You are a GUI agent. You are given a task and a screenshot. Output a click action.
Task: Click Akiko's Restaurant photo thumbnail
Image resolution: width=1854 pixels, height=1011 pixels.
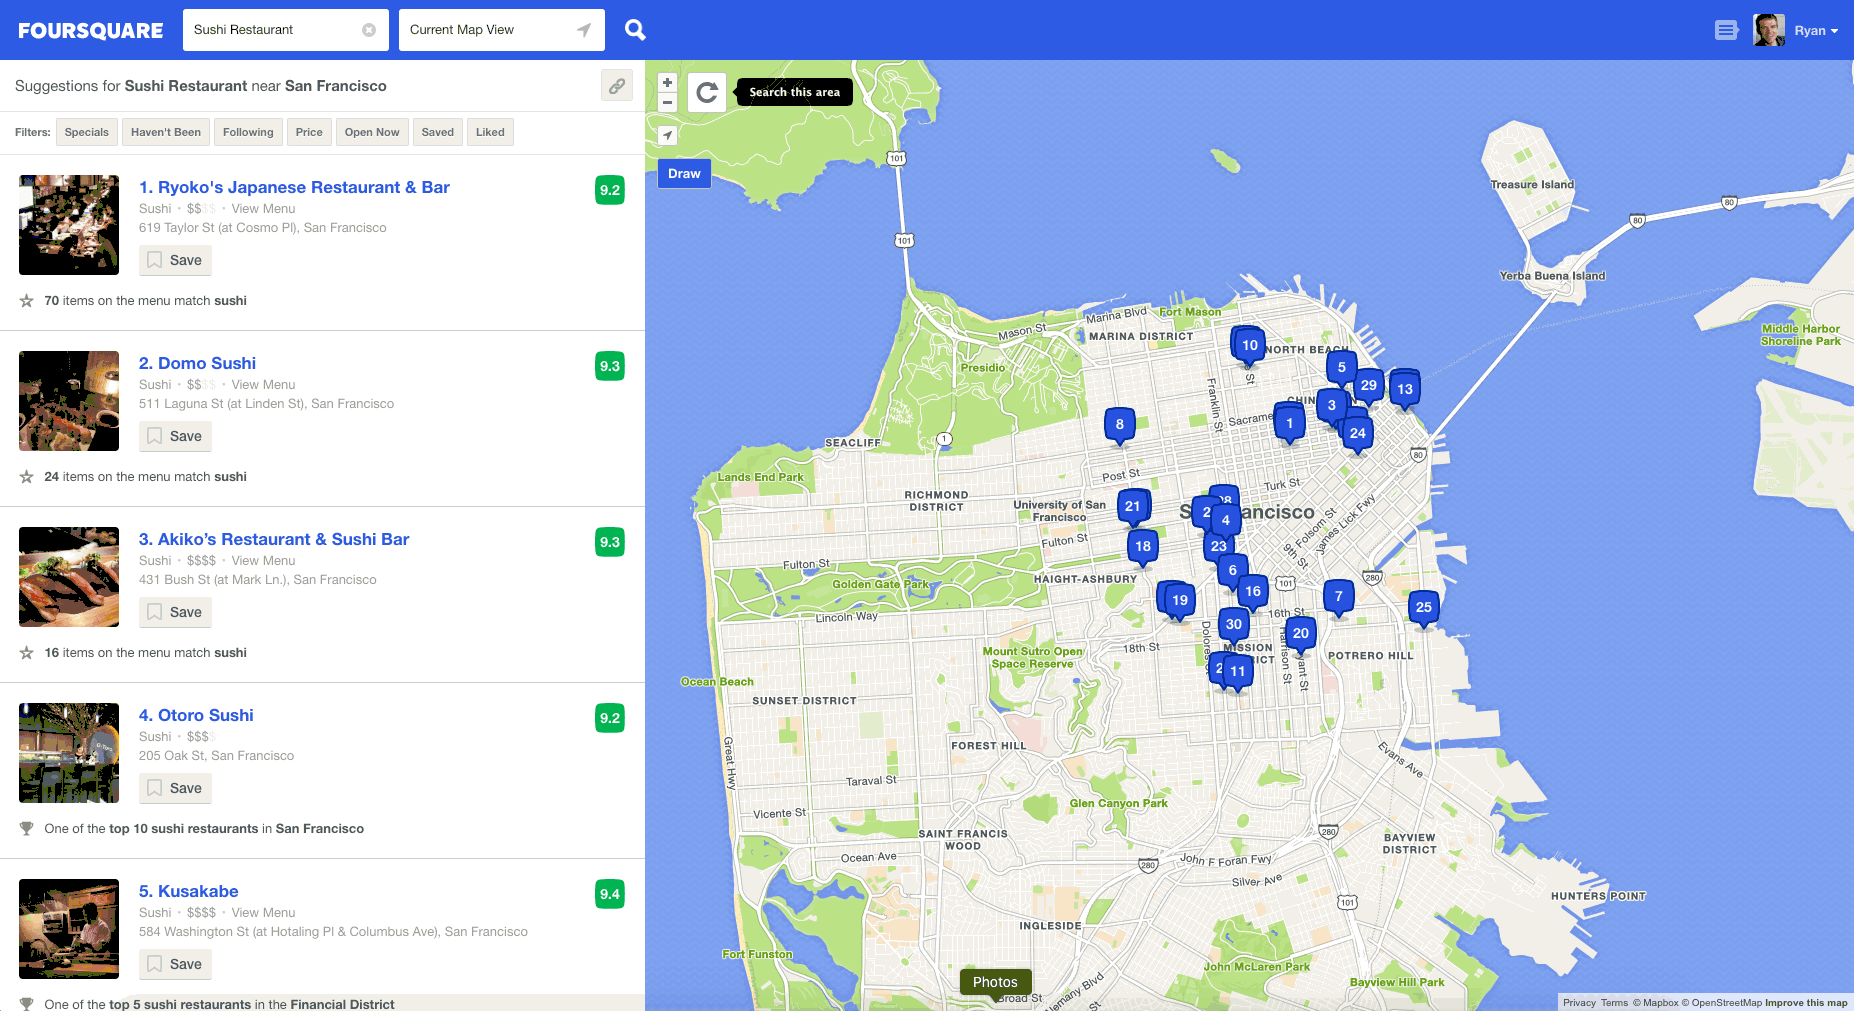pyautogui.click(x=69, y=577)
